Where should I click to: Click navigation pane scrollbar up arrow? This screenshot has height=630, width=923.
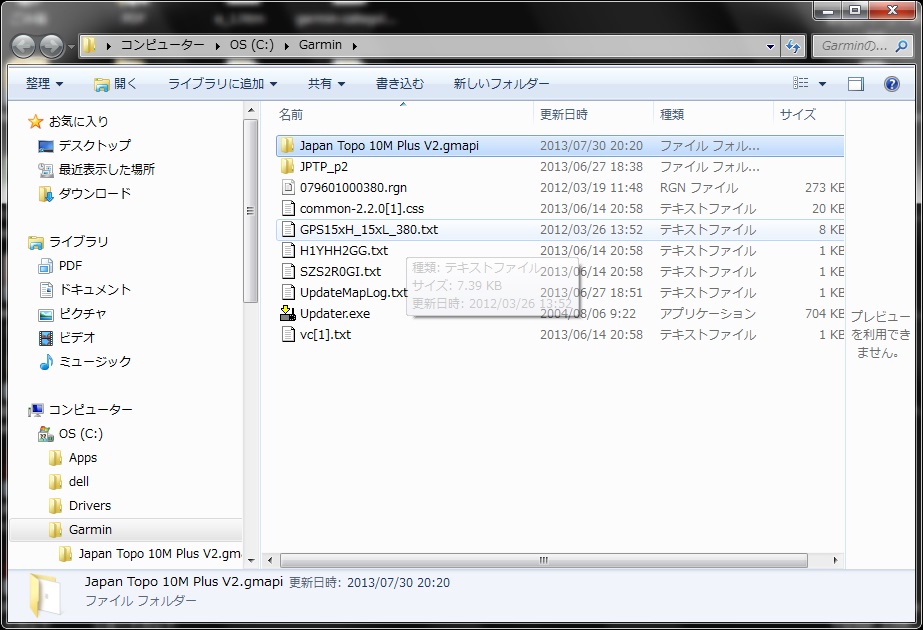pyautogui.click(x=251, y=110)
